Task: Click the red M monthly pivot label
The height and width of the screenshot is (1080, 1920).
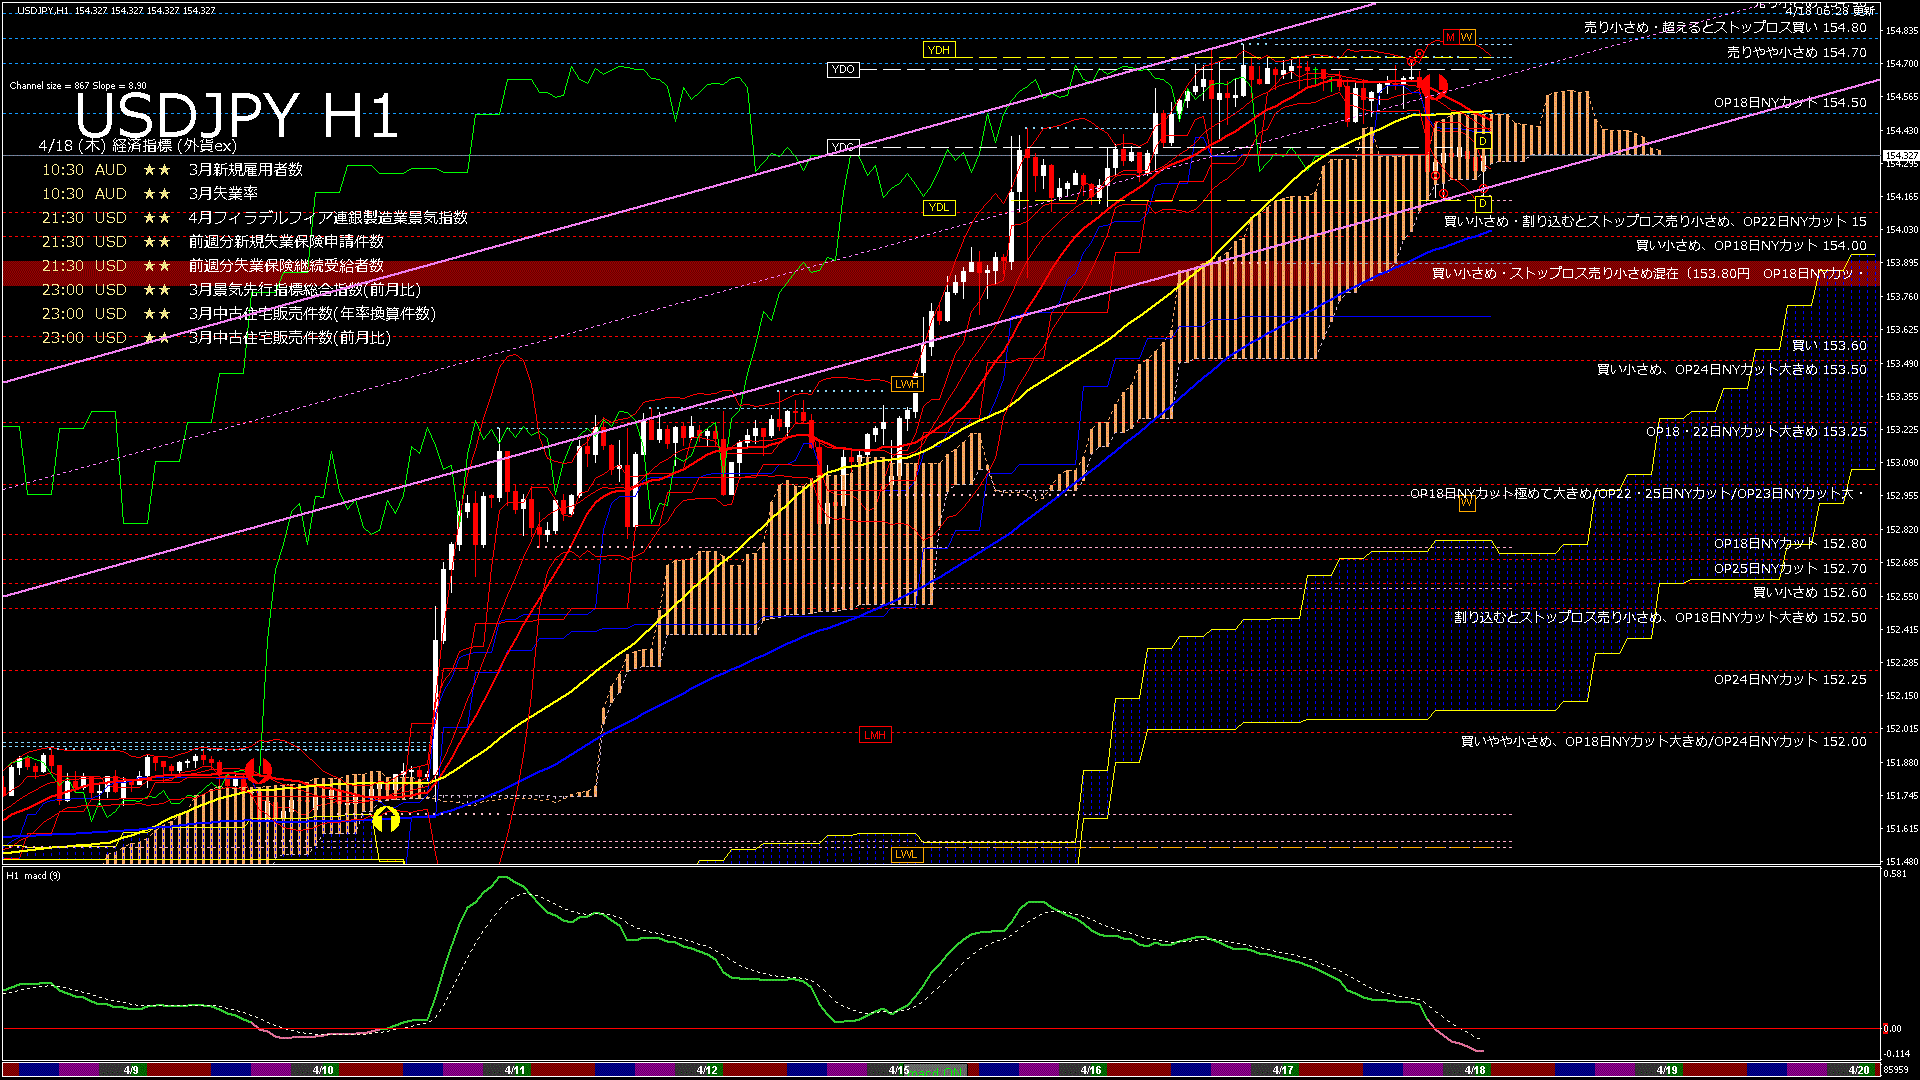Action: tap(1449, 37)
